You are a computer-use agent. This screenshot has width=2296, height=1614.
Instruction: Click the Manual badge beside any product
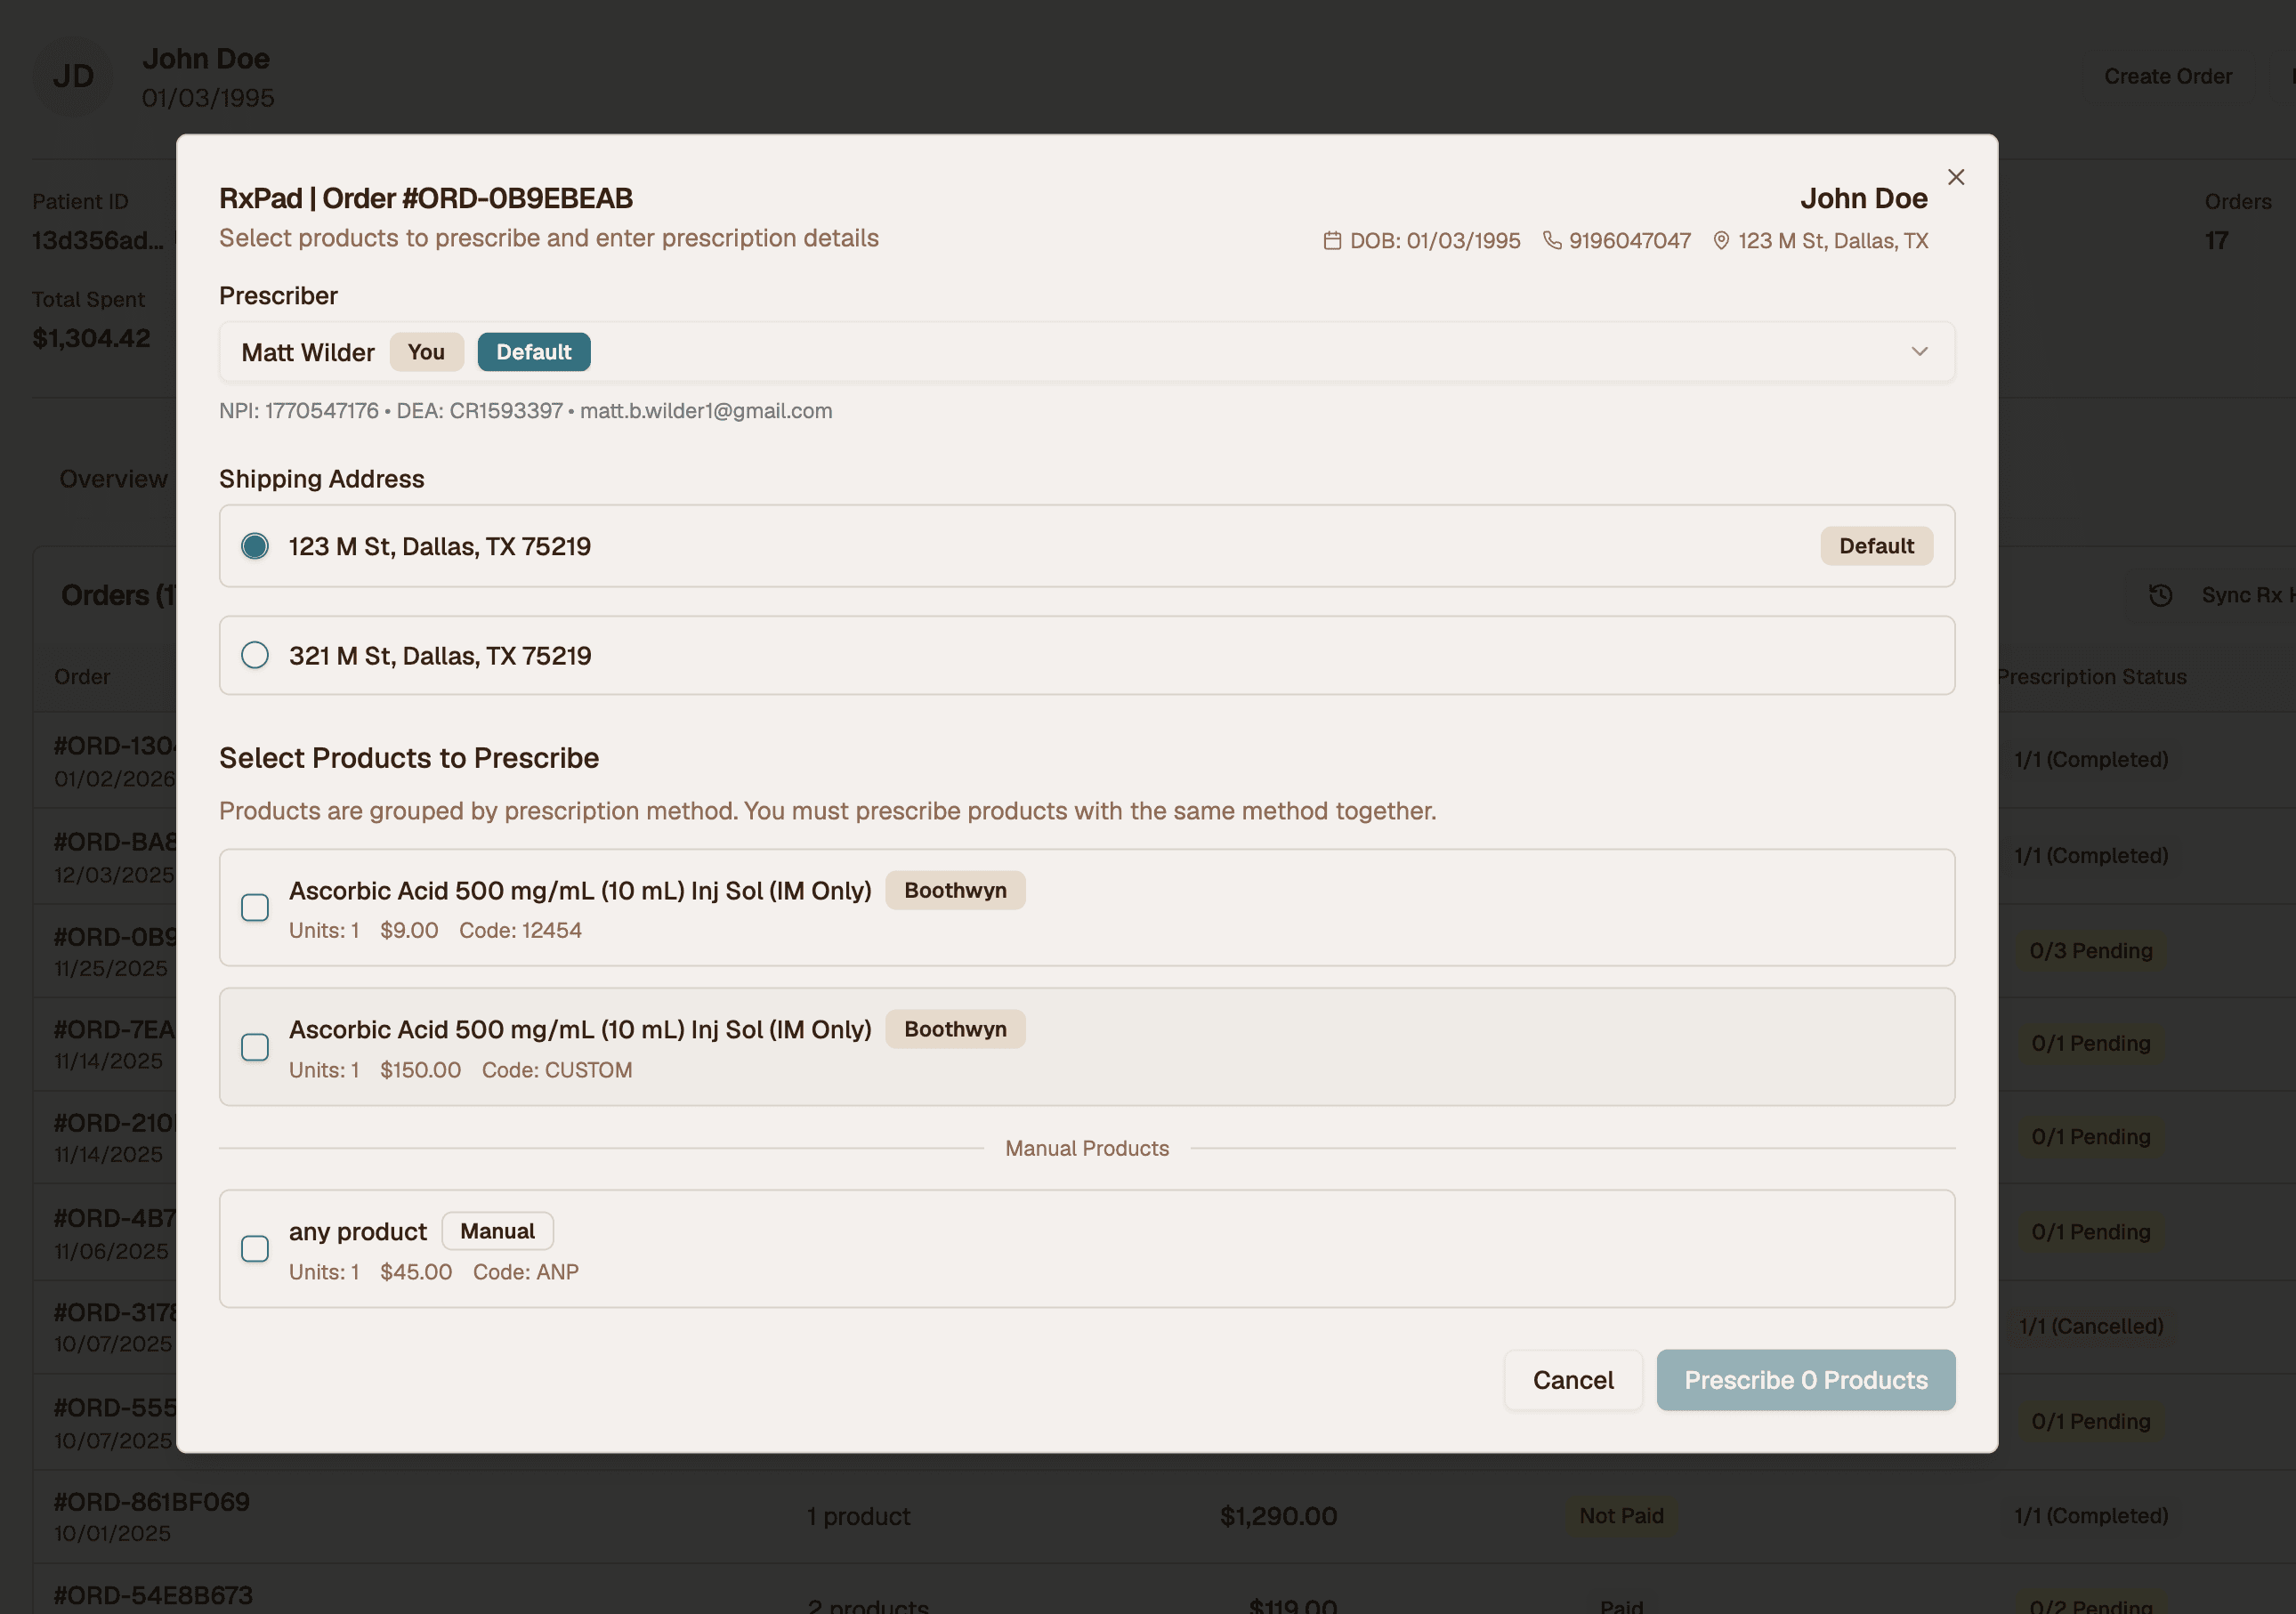tap(497, 1231)
